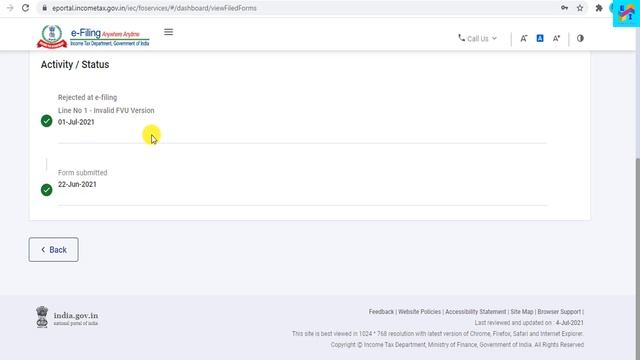Screen dimensions: 640x360
Task: Reload the page in browser
Action: coord(25,8)
